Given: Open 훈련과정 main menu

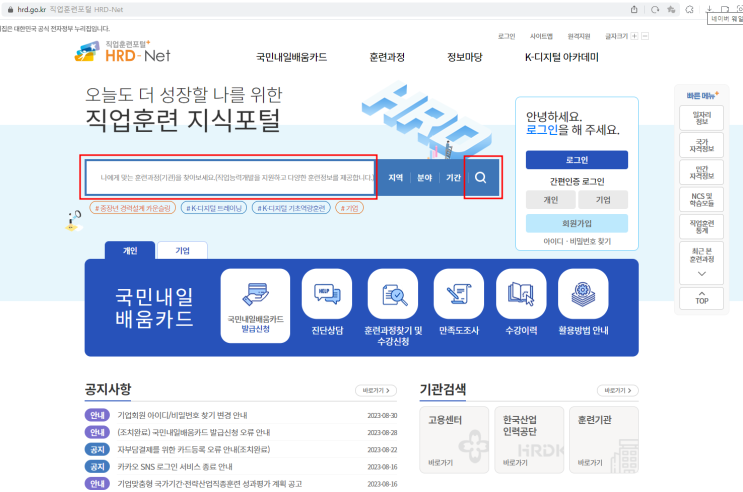Looking at the screenshot, I should (387, 57).
